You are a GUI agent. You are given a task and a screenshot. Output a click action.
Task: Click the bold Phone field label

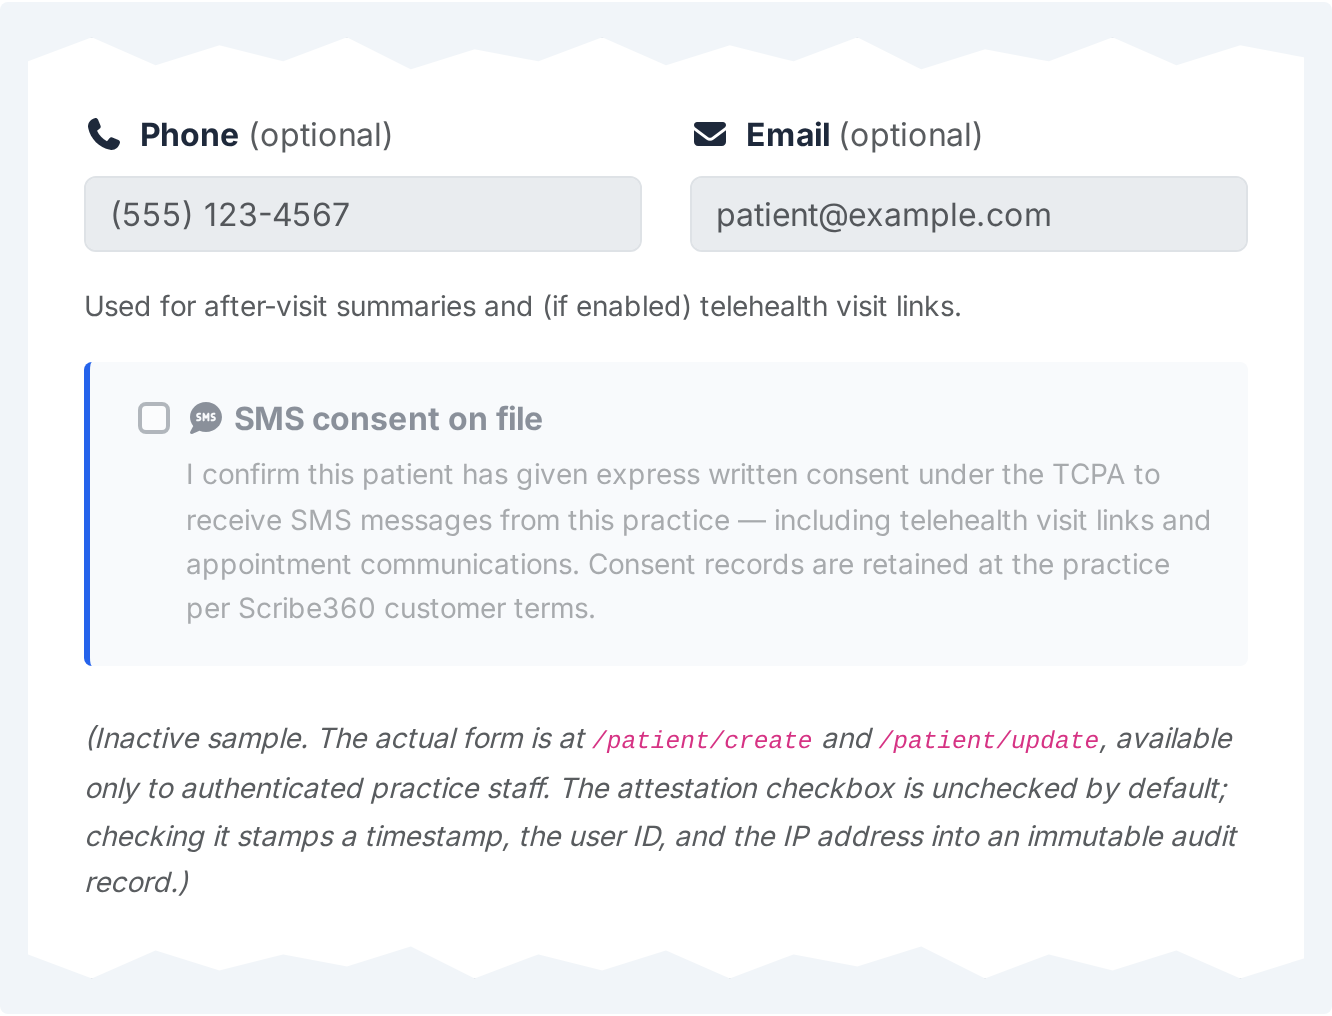pyautogui.click(x=189, y=135)
